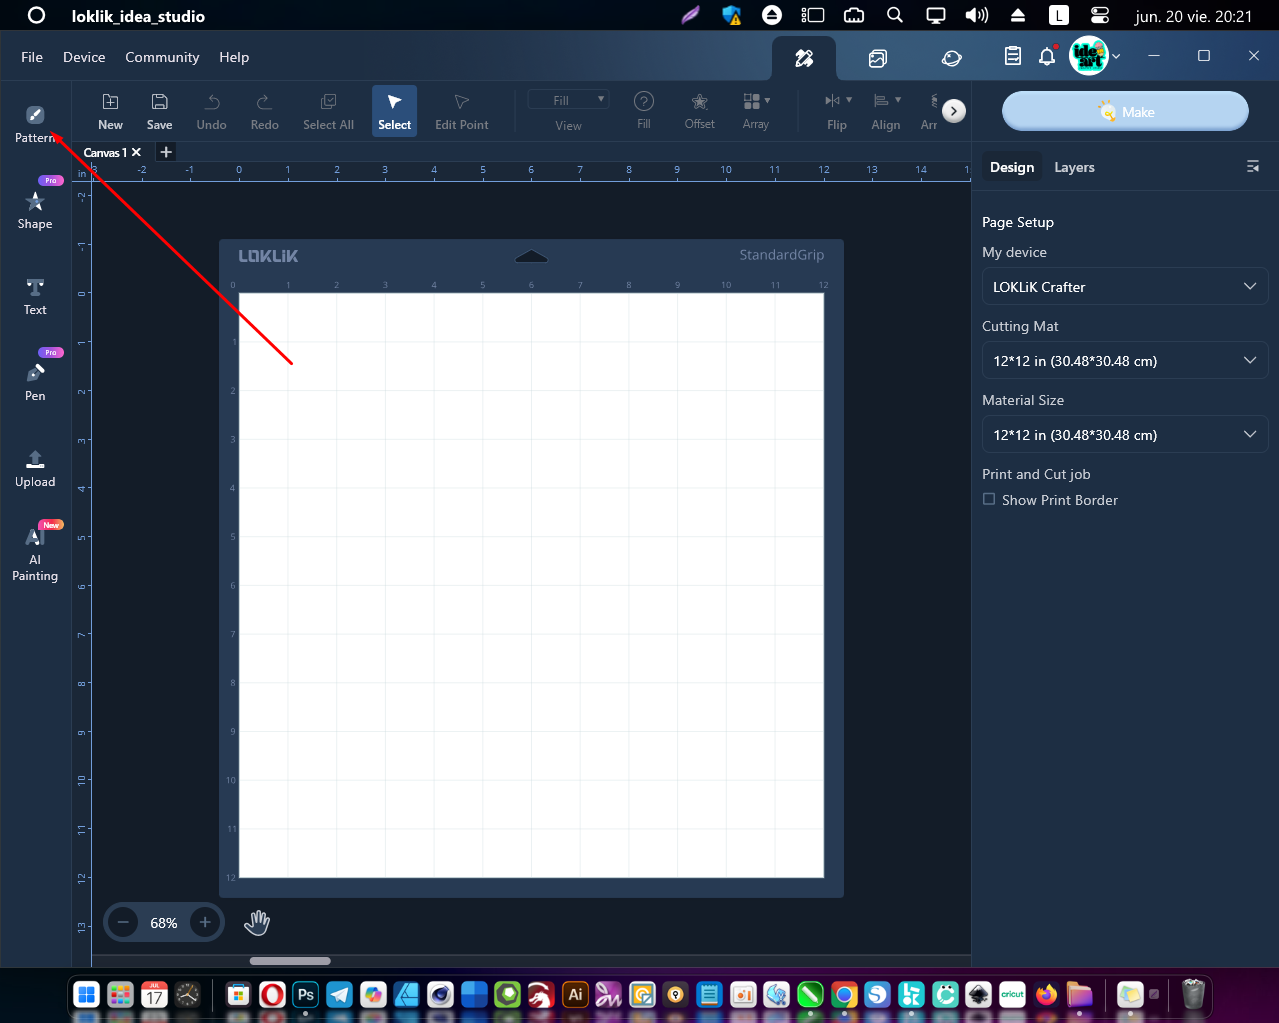Screen dimensions: 1279x1023
Task: Close the Canvas 1 tab
Action: click(x=137, y=152)
